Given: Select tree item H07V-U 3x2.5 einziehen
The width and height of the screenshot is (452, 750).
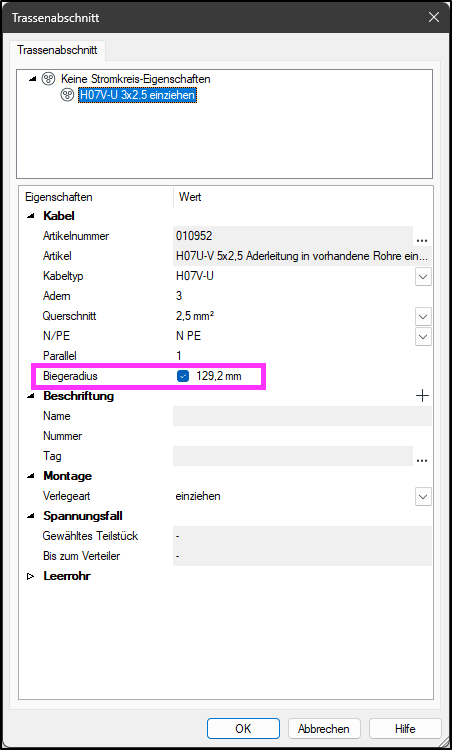Looking at the screenshot, I should pos(137,95).
